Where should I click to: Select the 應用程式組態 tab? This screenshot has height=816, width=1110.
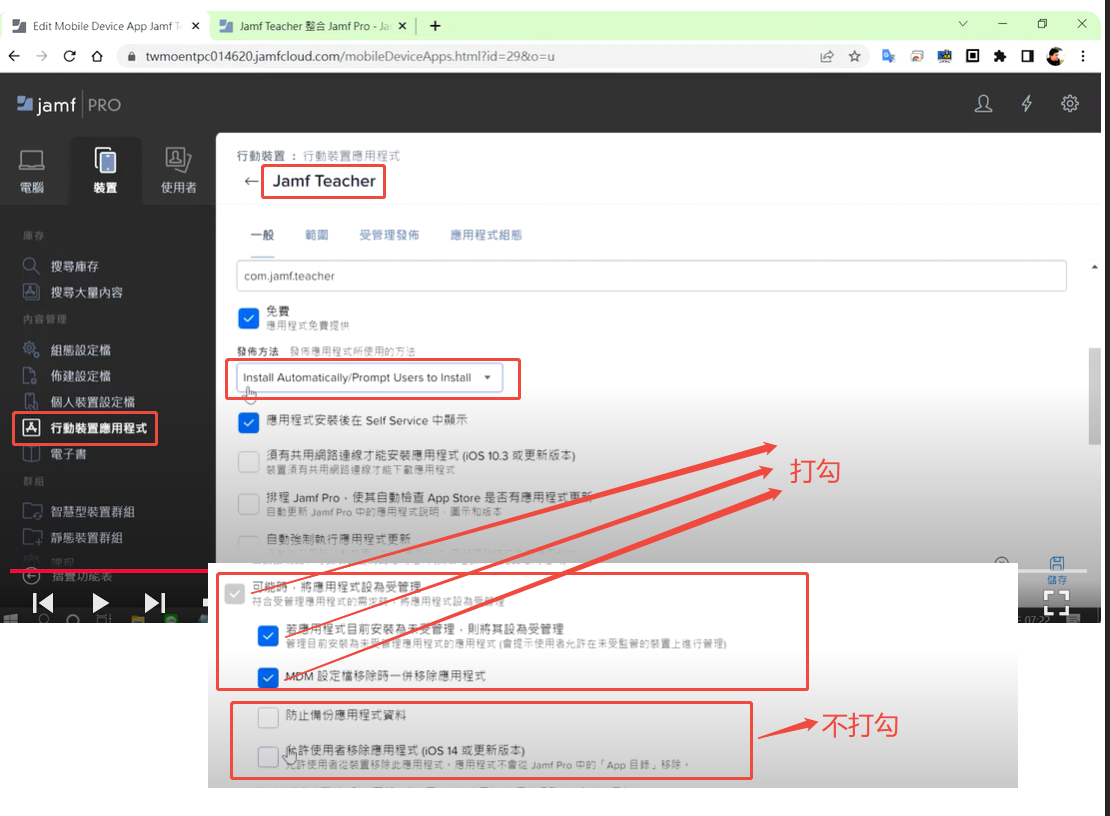486,235
